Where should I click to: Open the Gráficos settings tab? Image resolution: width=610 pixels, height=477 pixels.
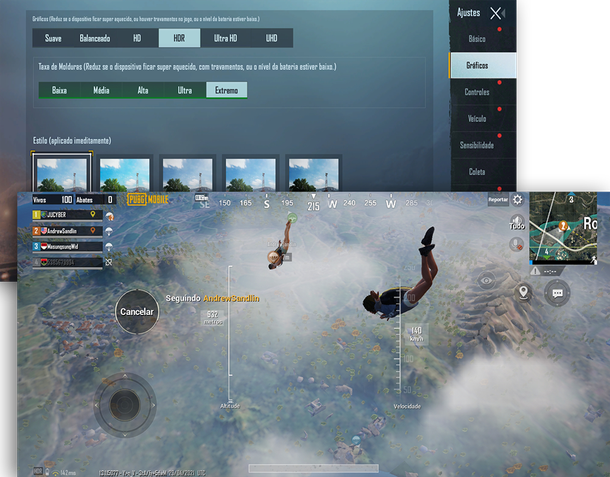coord(483,65)
